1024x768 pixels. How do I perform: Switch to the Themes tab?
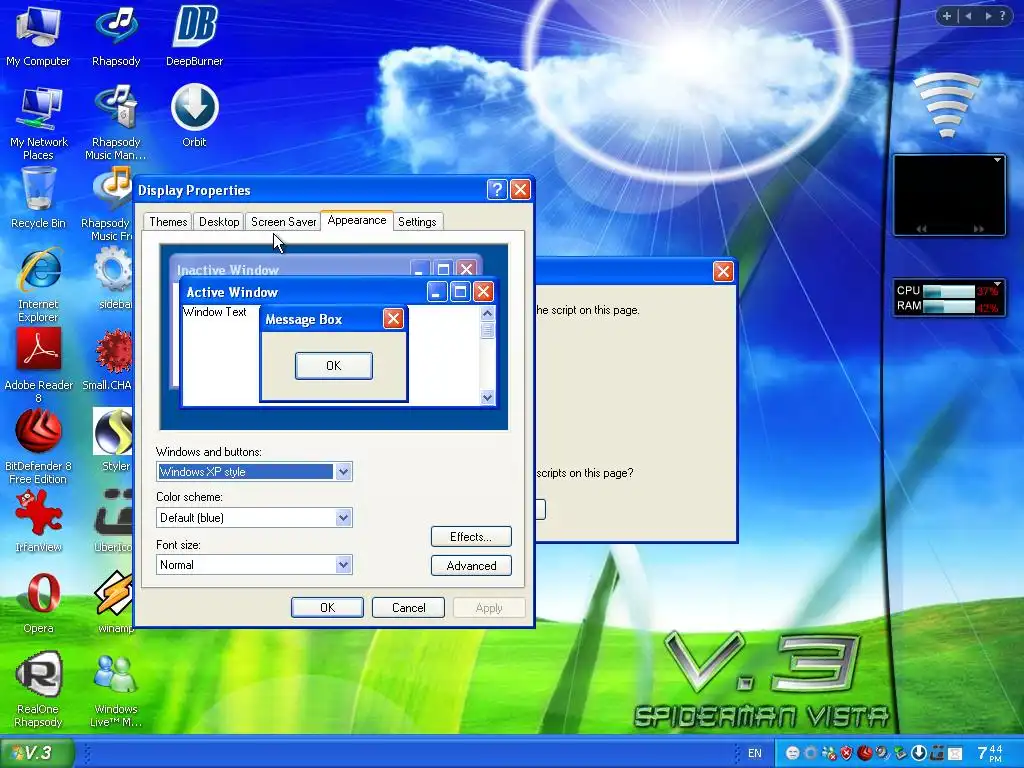point(168,221)
